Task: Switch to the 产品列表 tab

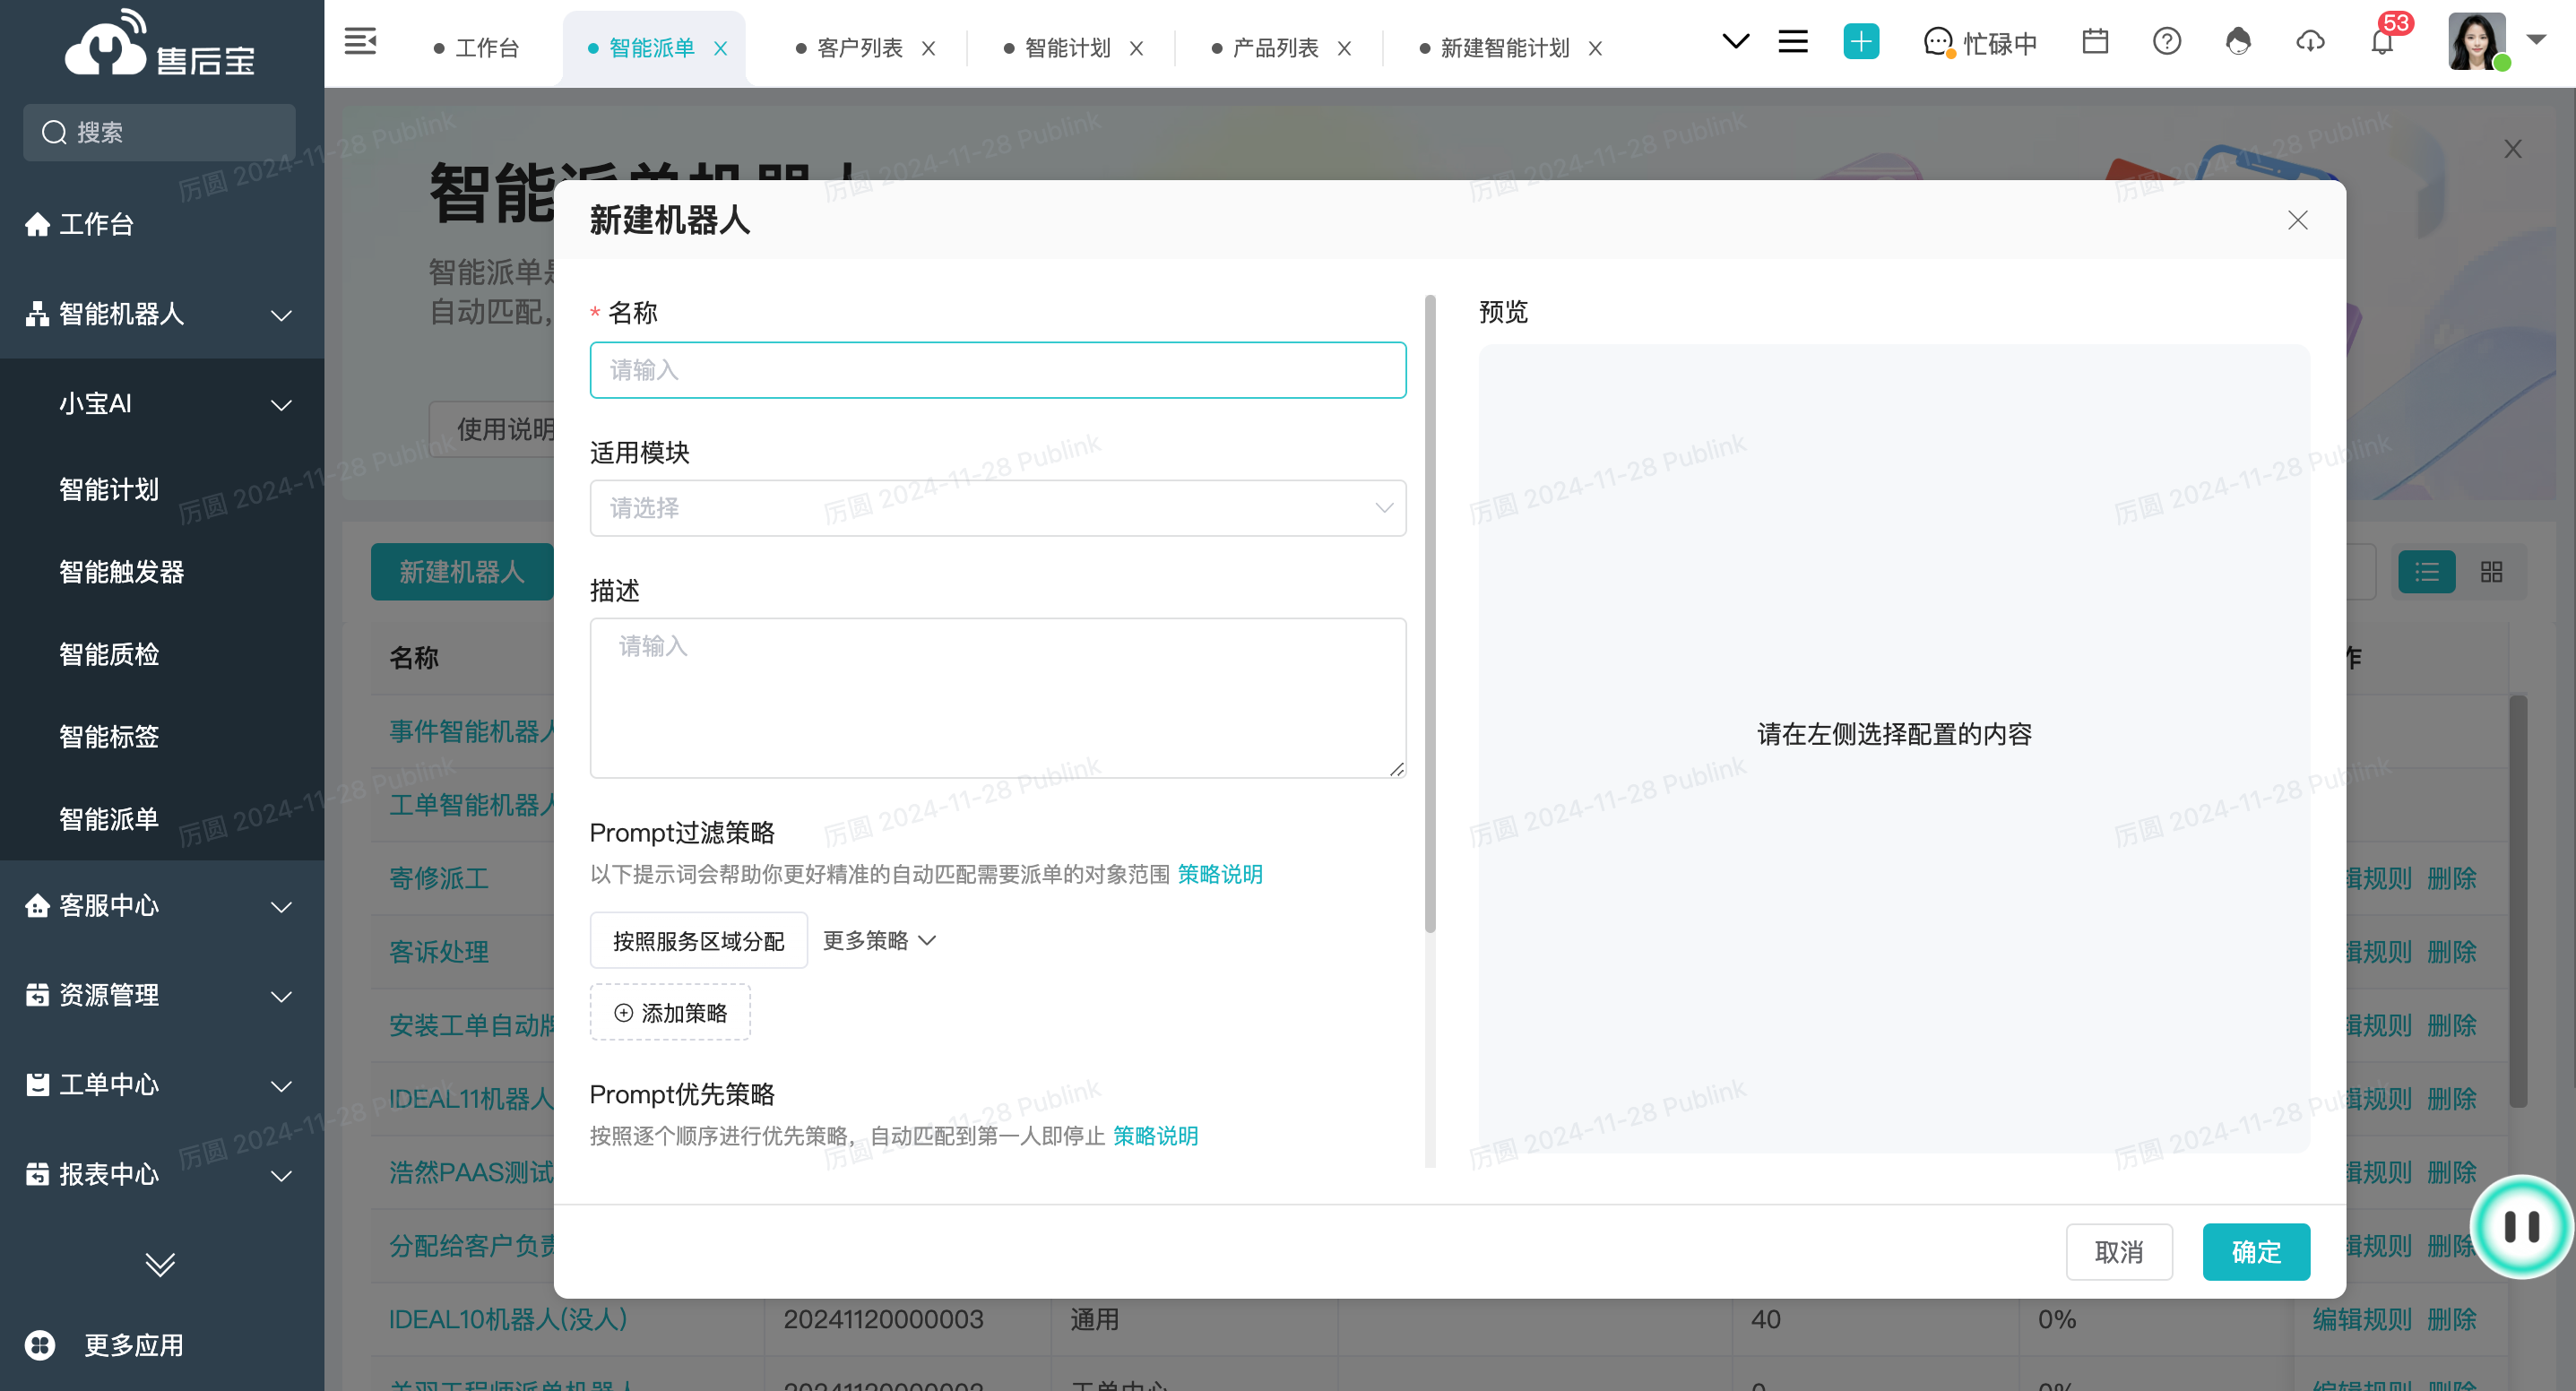Action: click(x=1275, y=48)
